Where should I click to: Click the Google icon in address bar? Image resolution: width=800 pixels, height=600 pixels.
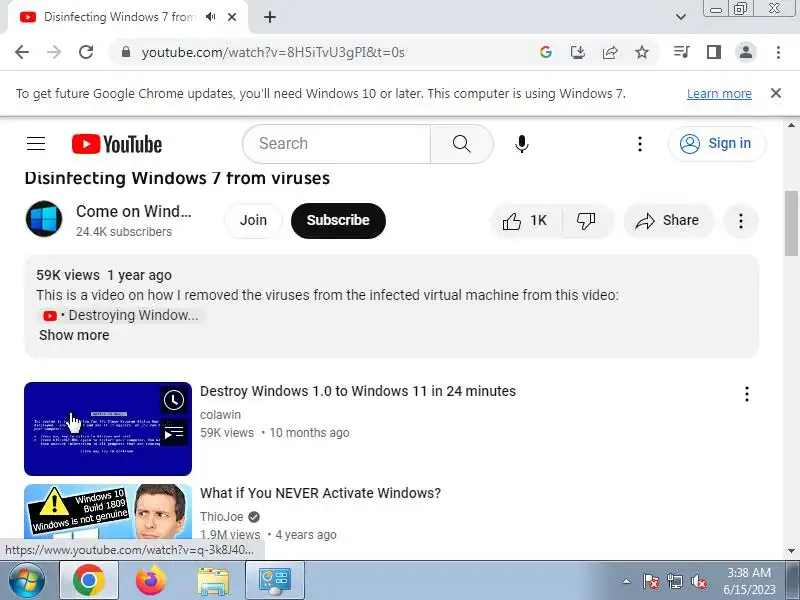(x=545, y=52)
